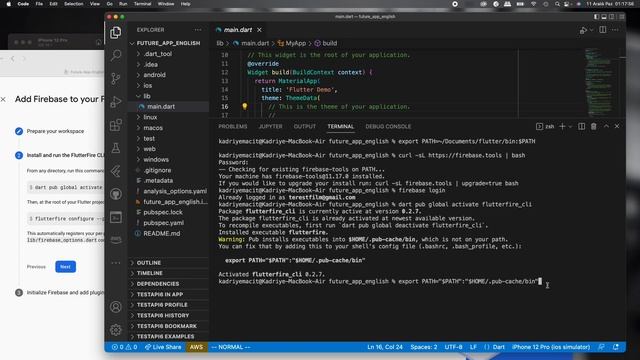Open Explorer more actions ellipsis

pyautogui.click(x=198, y=30)
